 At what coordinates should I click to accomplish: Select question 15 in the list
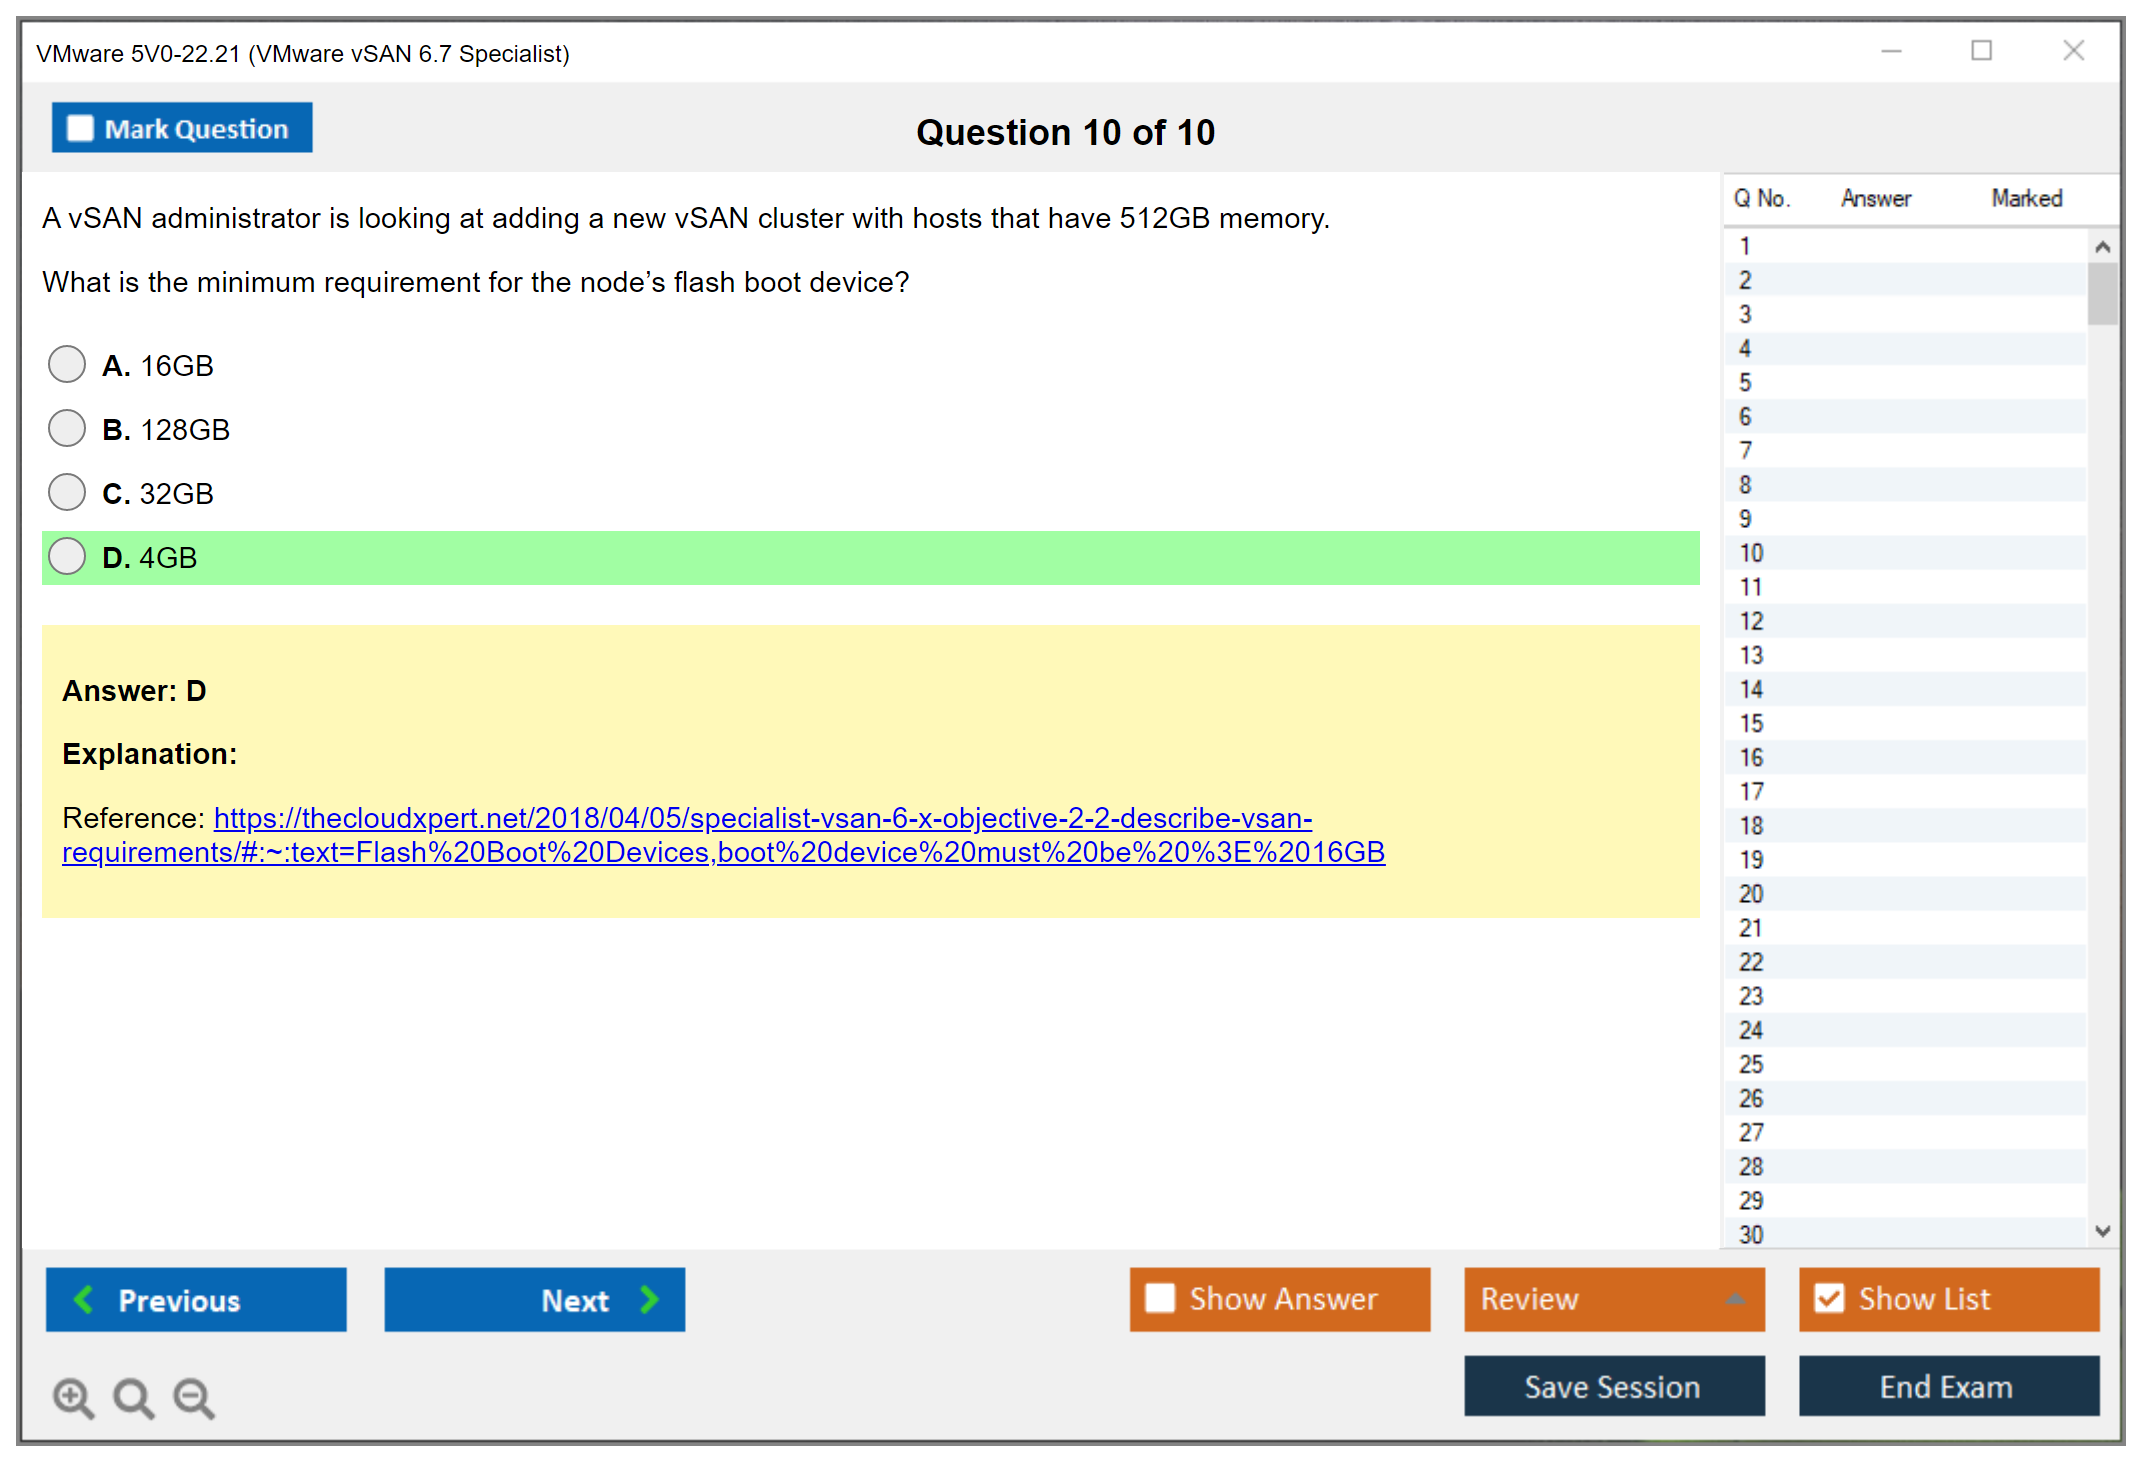1752,723
